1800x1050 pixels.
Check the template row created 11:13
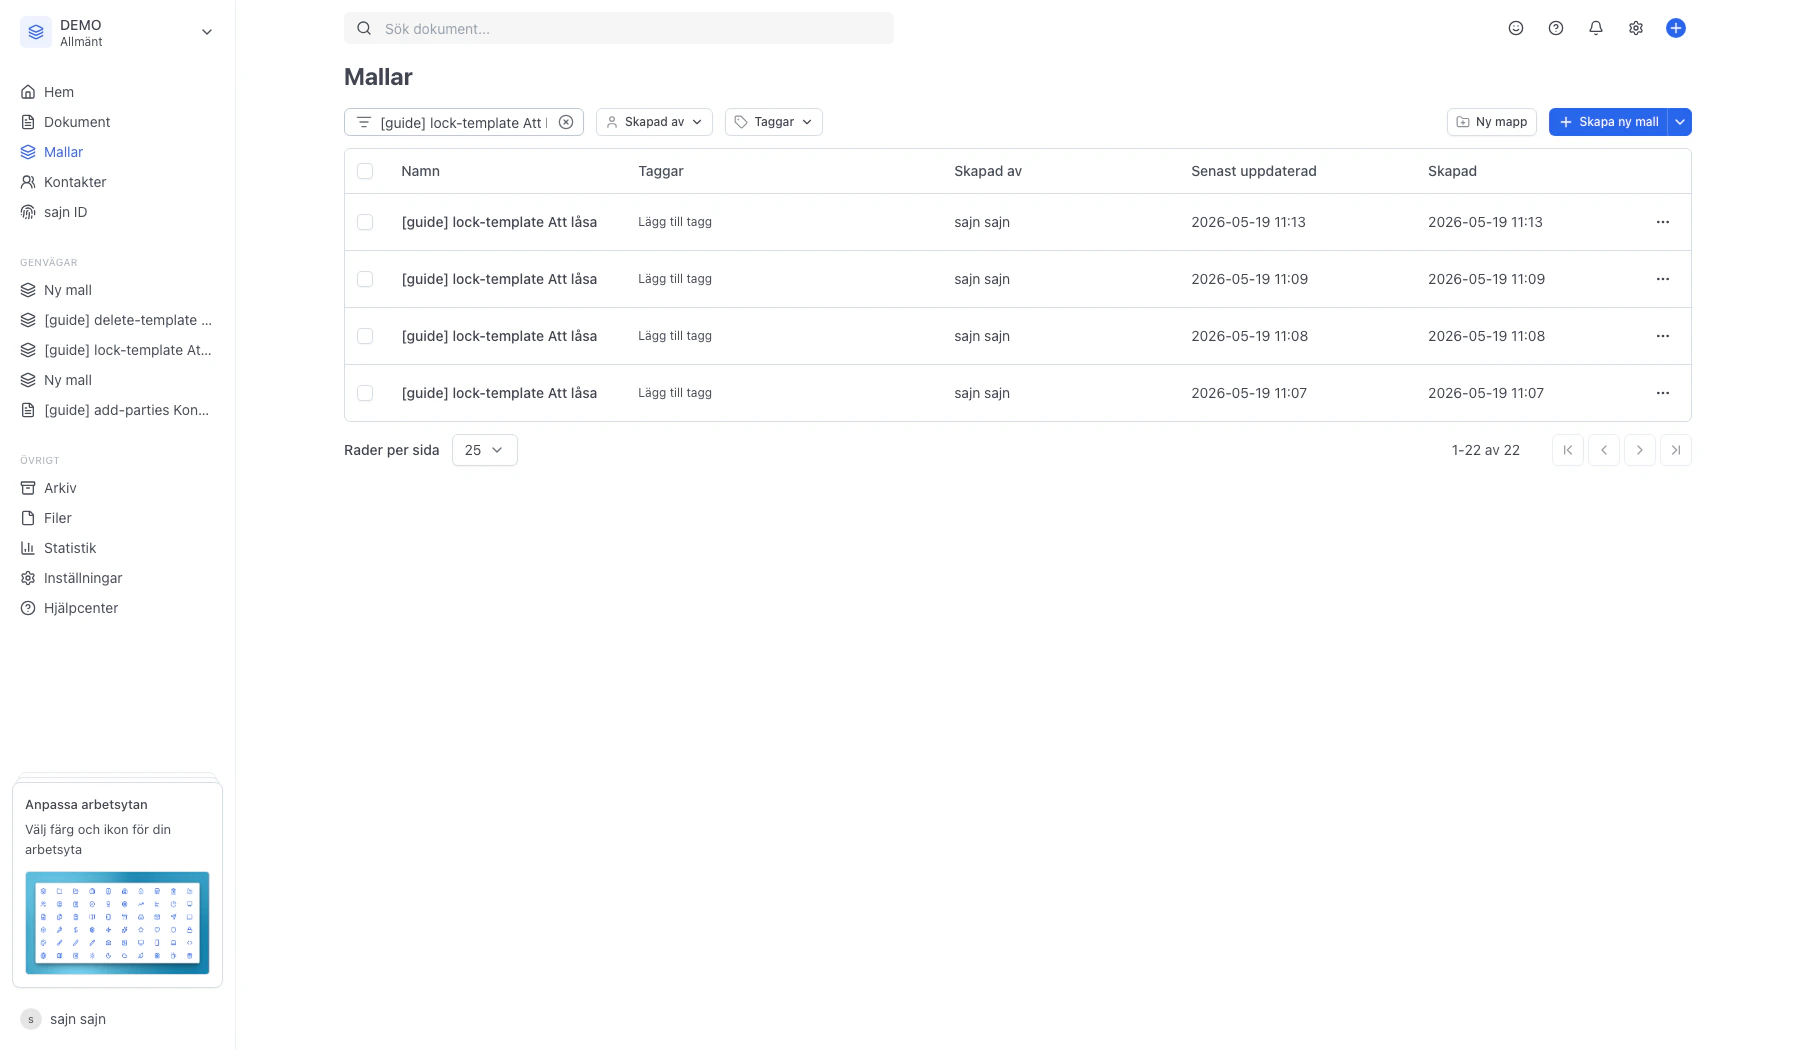(x=365, y=222)
